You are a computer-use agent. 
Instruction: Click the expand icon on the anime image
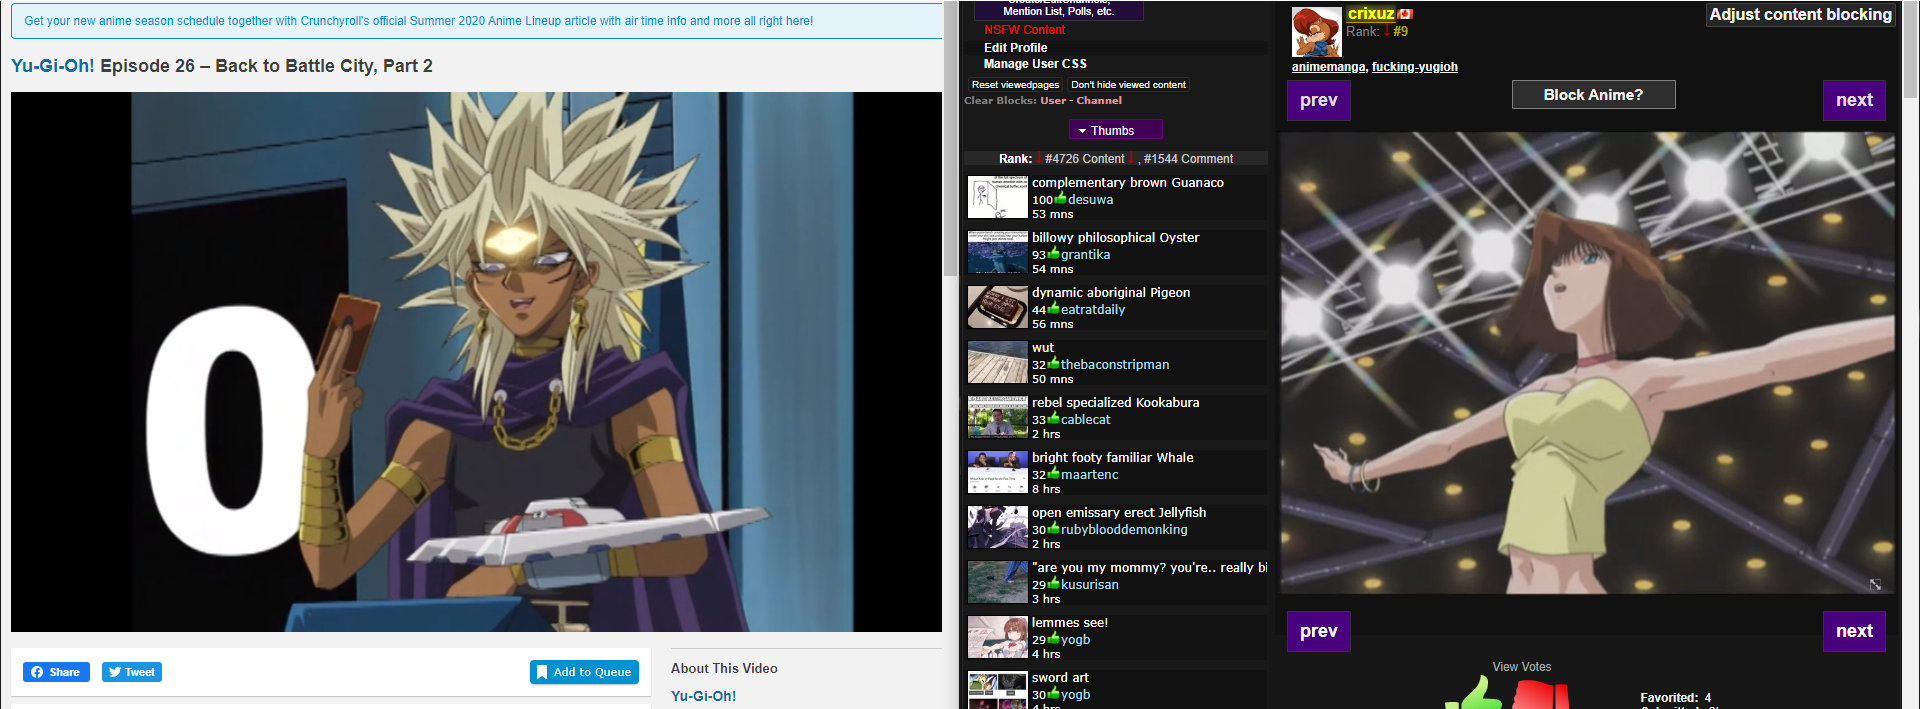(x=1875, y=585)
